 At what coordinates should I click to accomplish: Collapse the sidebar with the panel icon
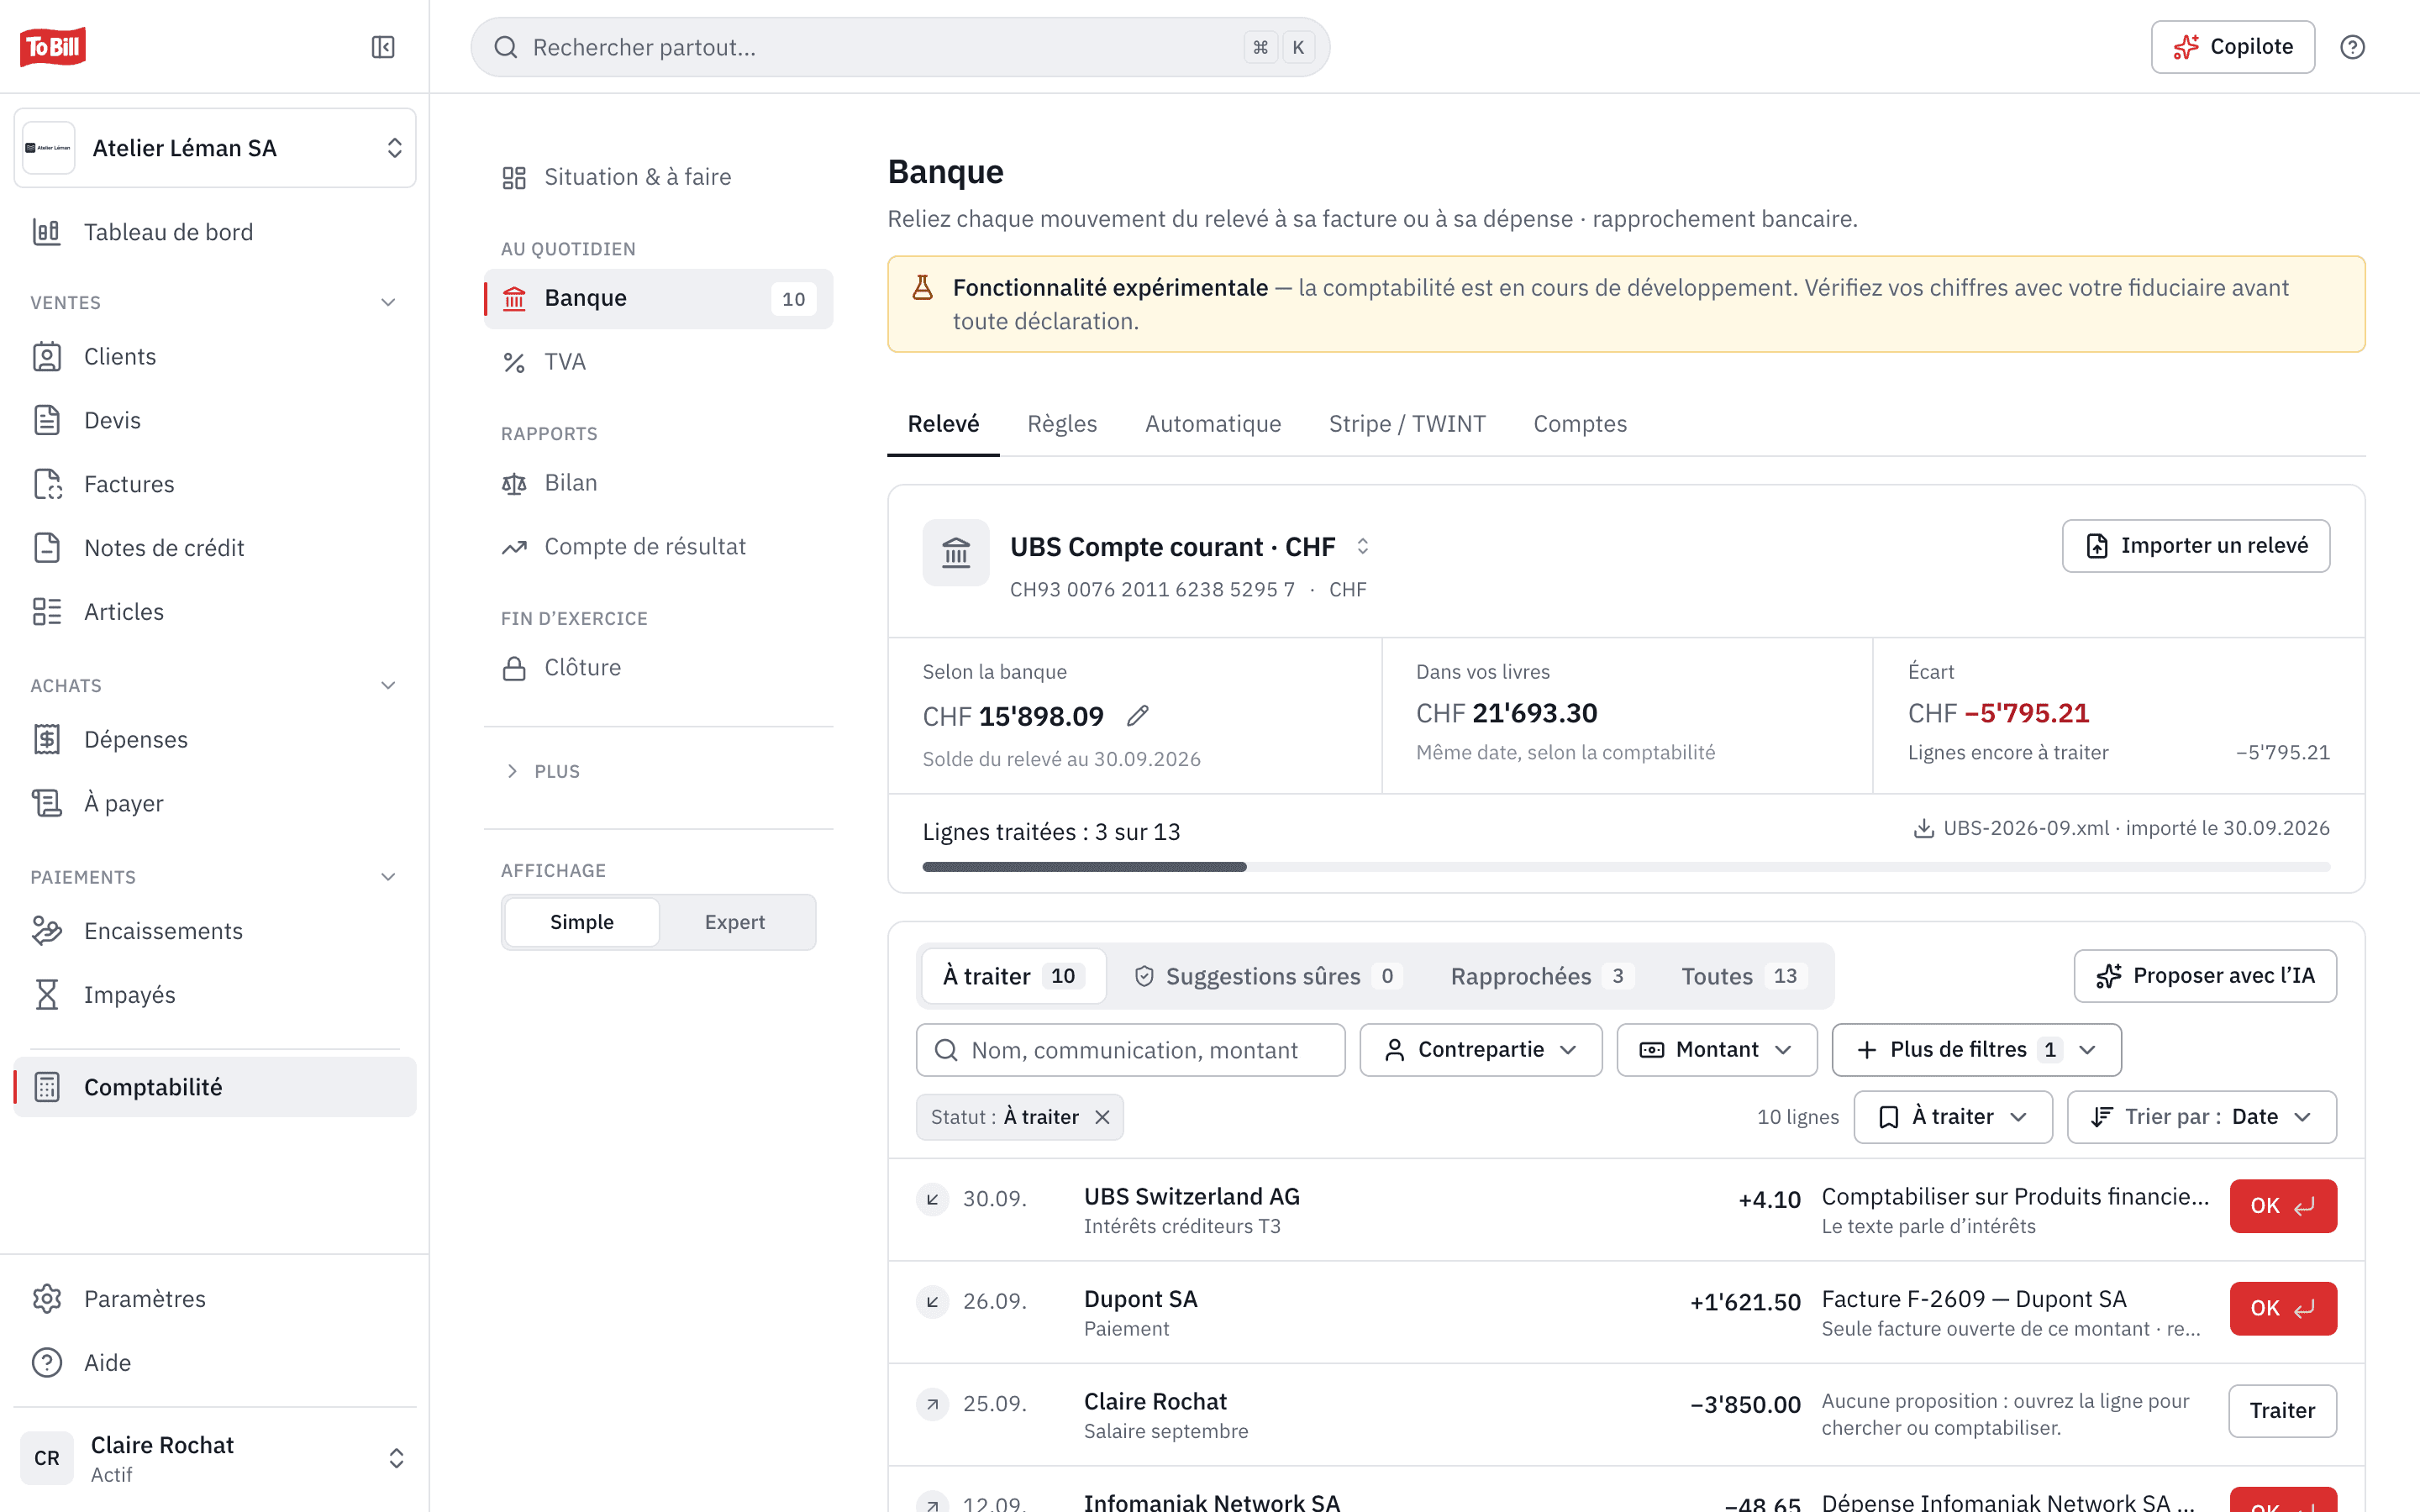(x=383, y=47)
